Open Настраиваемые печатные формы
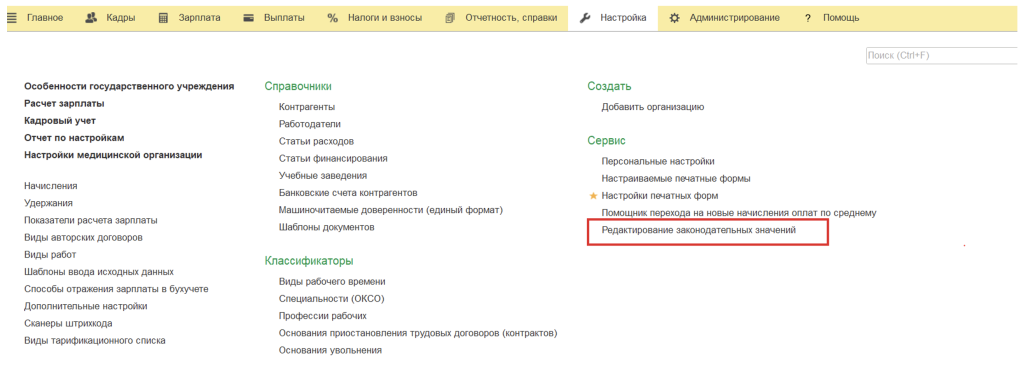Screen dimensions: 1024x367 [676, 178]
